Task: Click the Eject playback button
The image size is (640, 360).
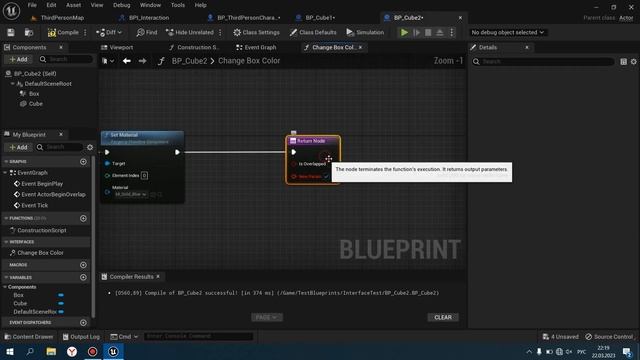Action: (440, 32)
